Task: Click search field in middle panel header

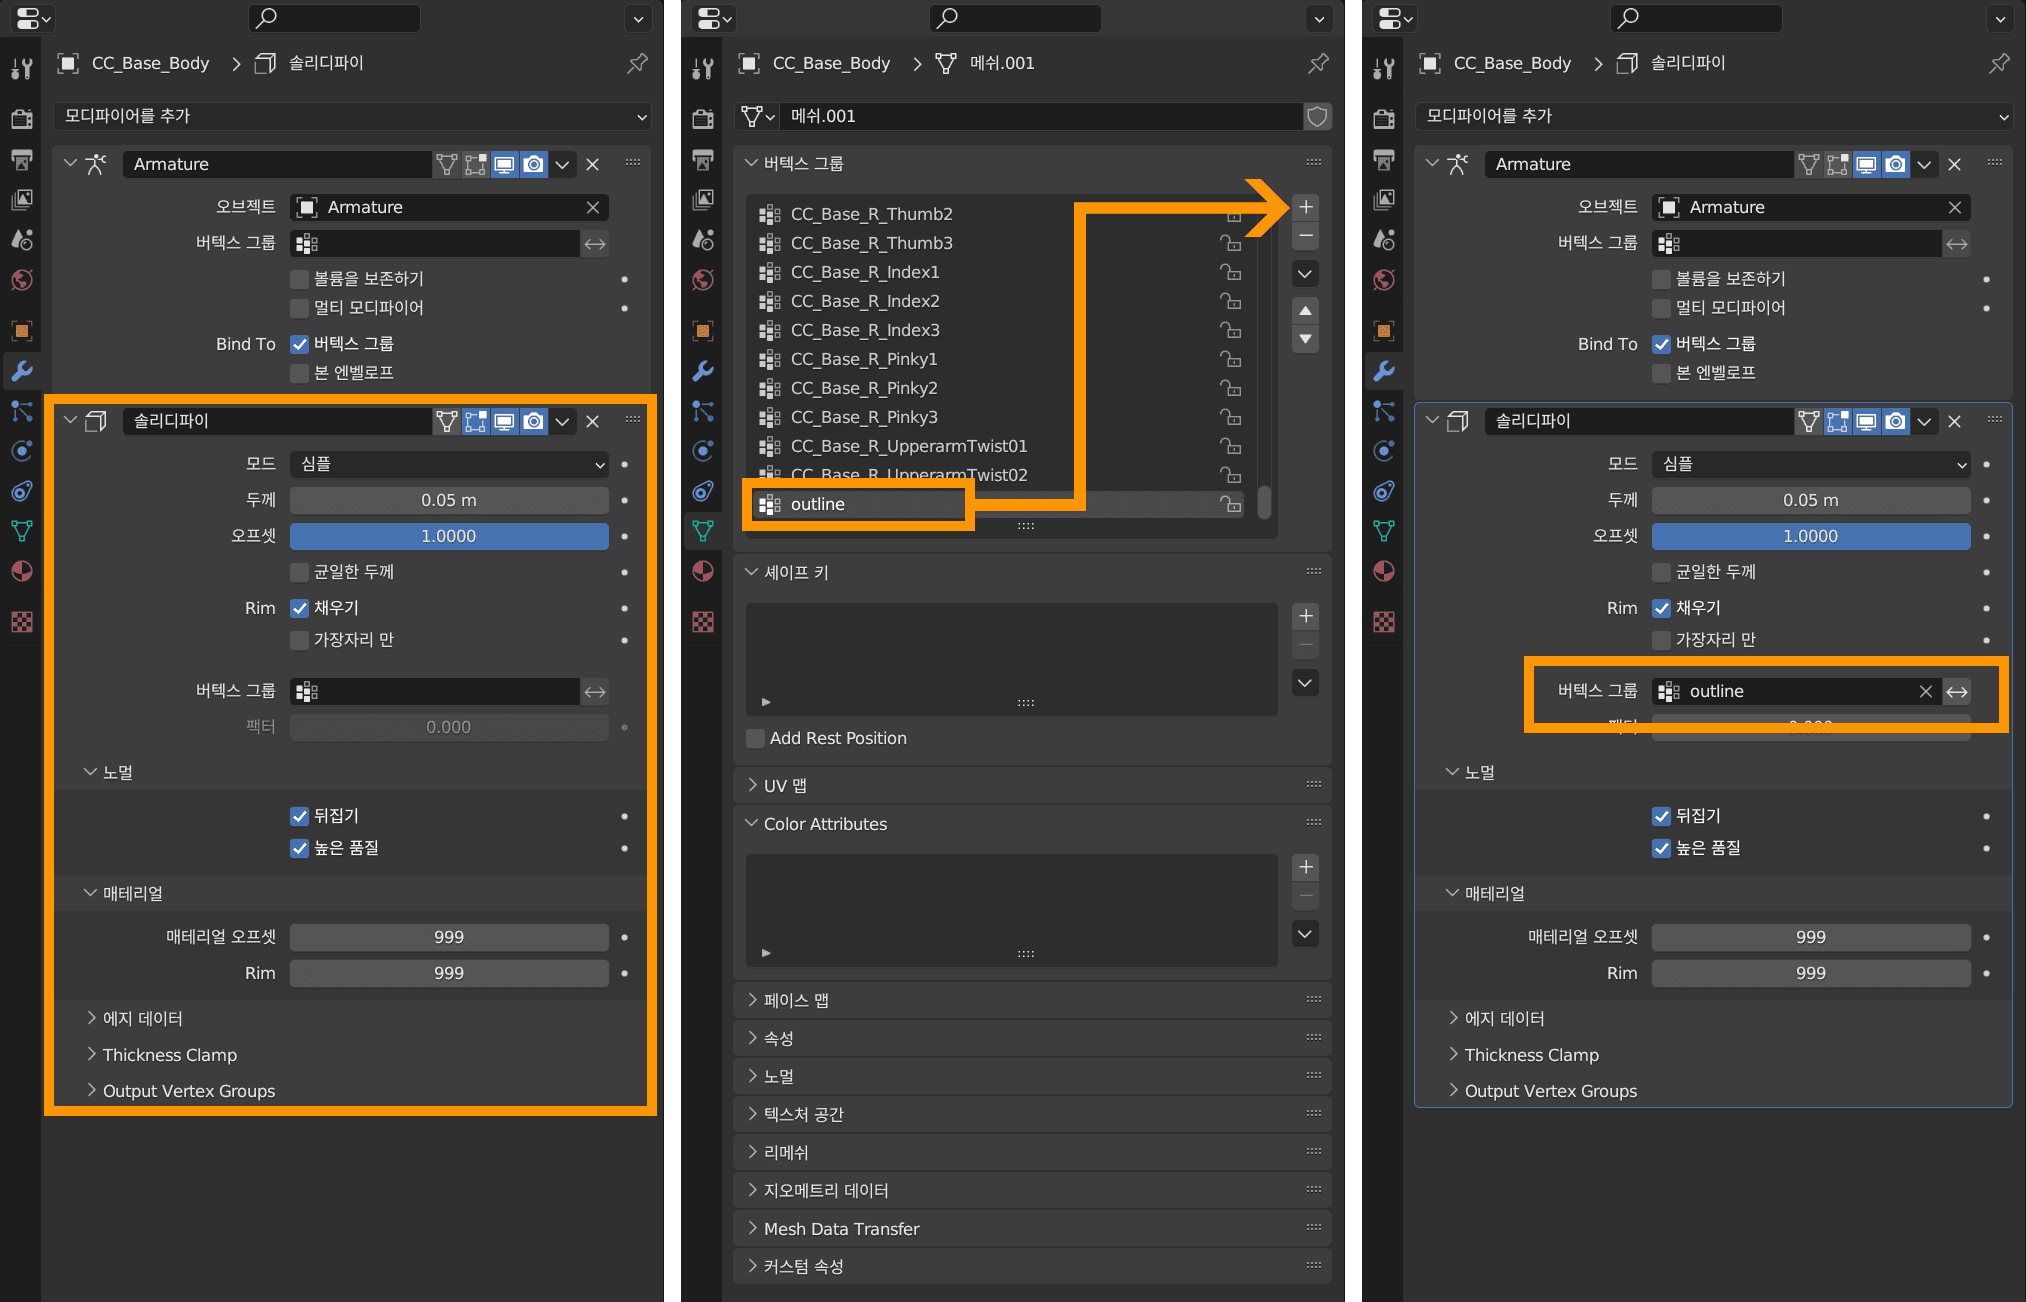Action: (1015, 18)
